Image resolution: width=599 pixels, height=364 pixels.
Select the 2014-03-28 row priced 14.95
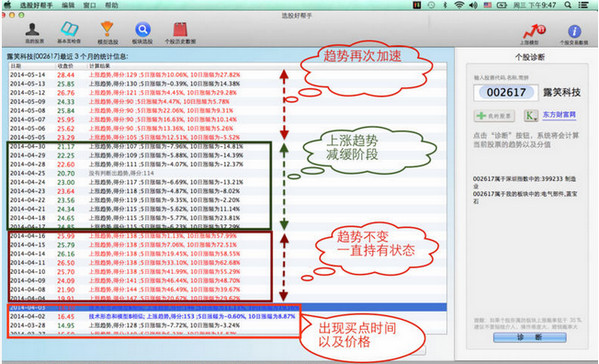(x=228, y=326)
